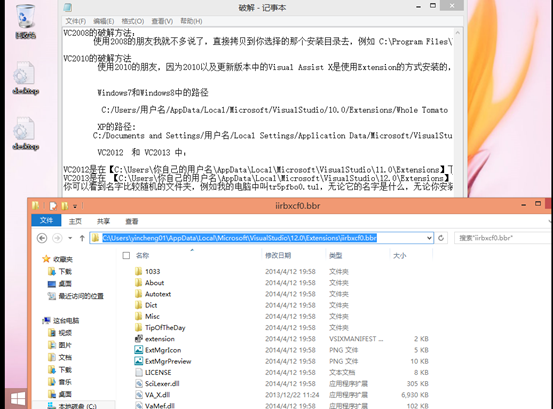Select the SciLexer.dll file

click(x=157, y=384)
